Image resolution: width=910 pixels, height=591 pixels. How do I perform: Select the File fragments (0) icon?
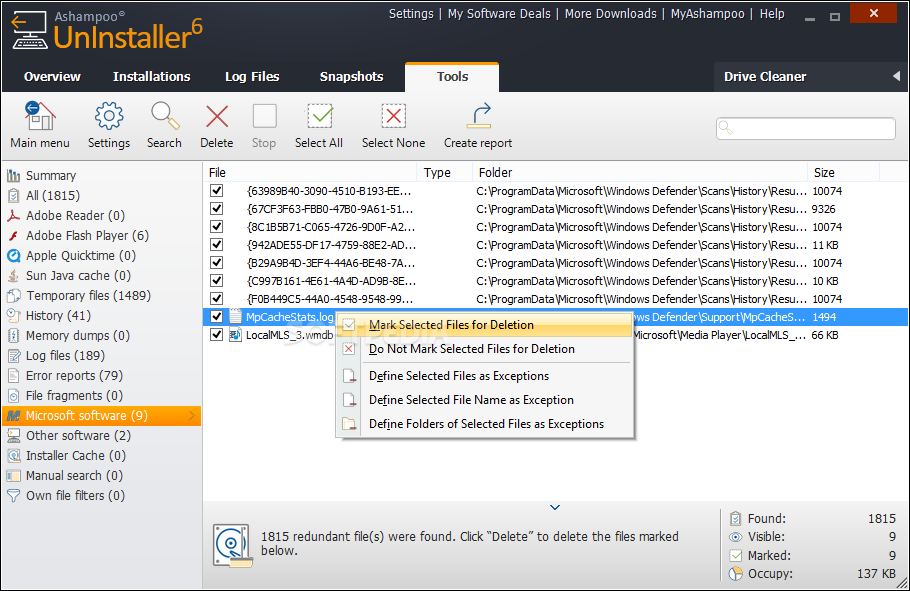click(13, 395)
